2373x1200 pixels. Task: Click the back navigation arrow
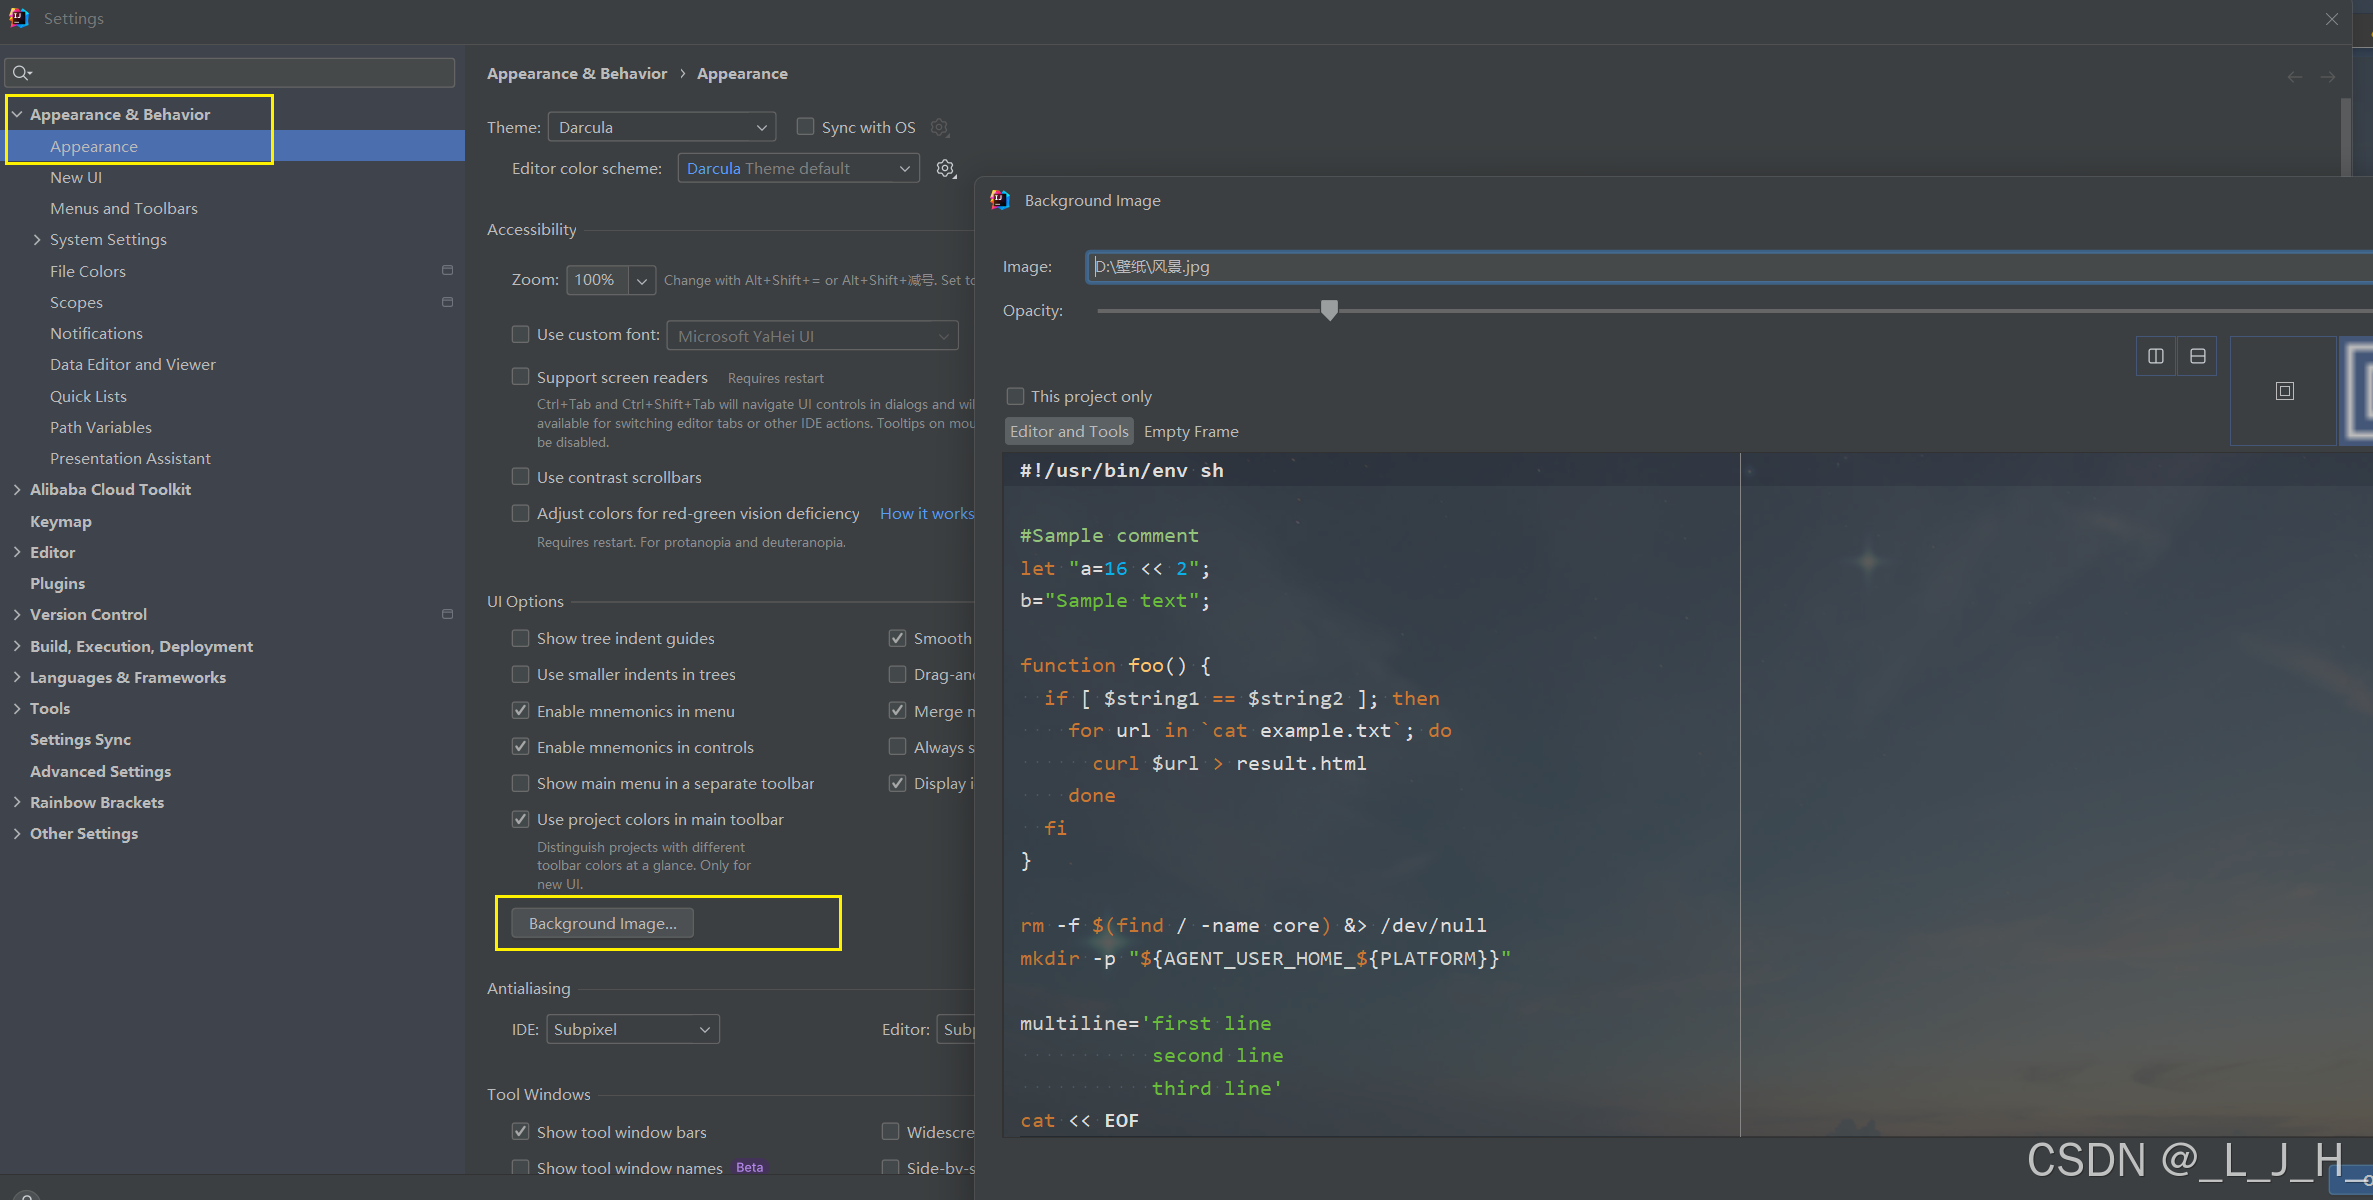click(2294, 77)
